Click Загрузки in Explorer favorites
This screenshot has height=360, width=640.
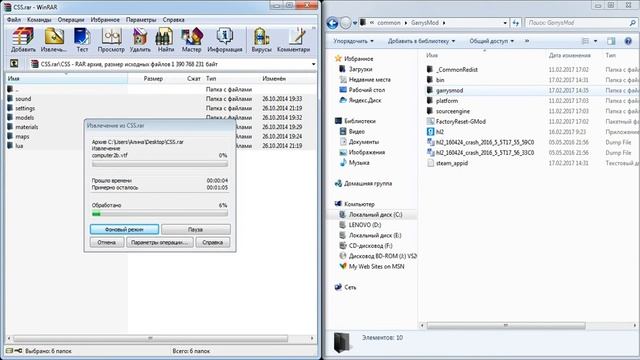(x=356, y=69)
